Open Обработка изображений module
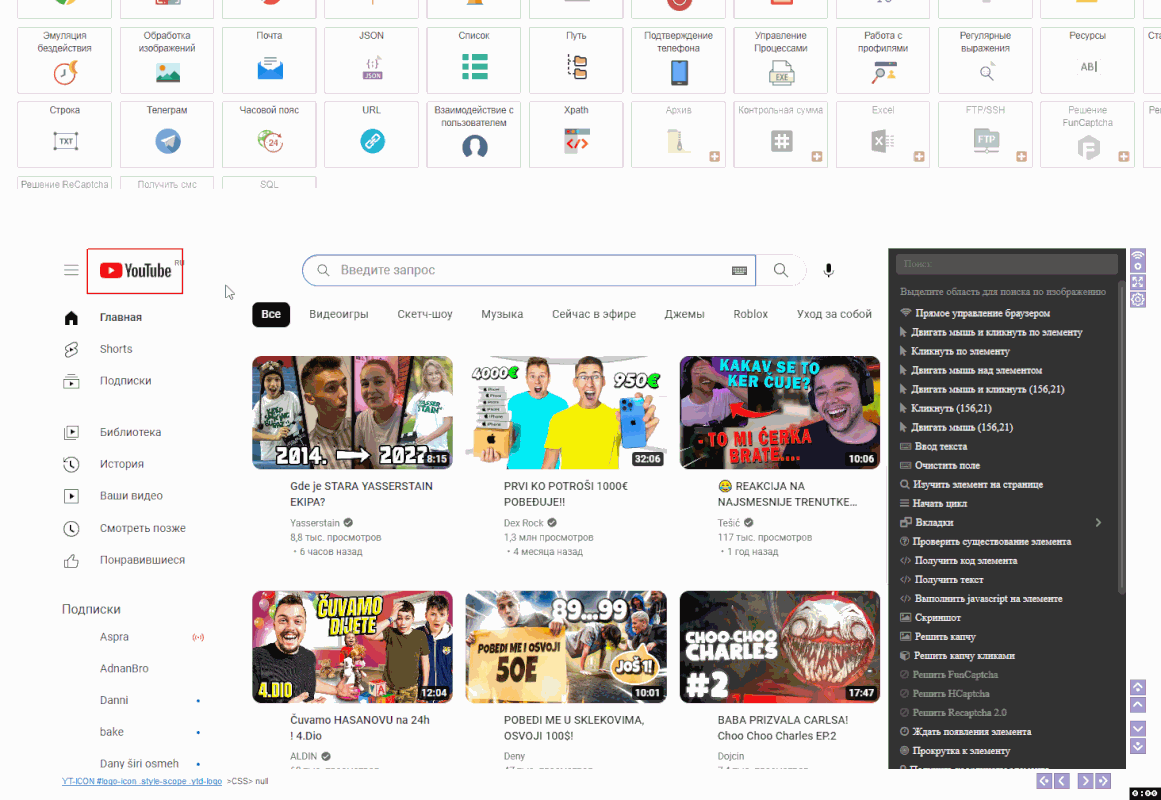This screenshot has width=1161, height=800. click(x=167, y=60)
